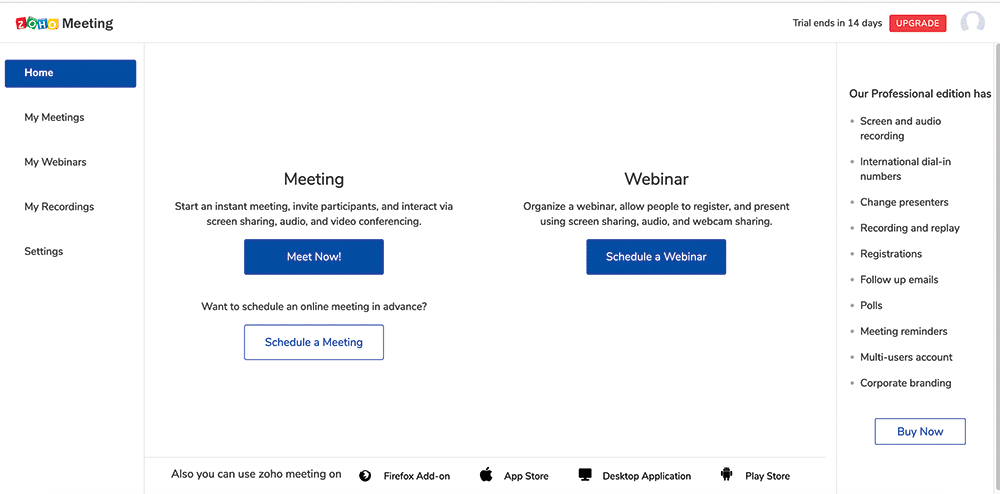Open the Desktop Application link

(x=647, y=476)
